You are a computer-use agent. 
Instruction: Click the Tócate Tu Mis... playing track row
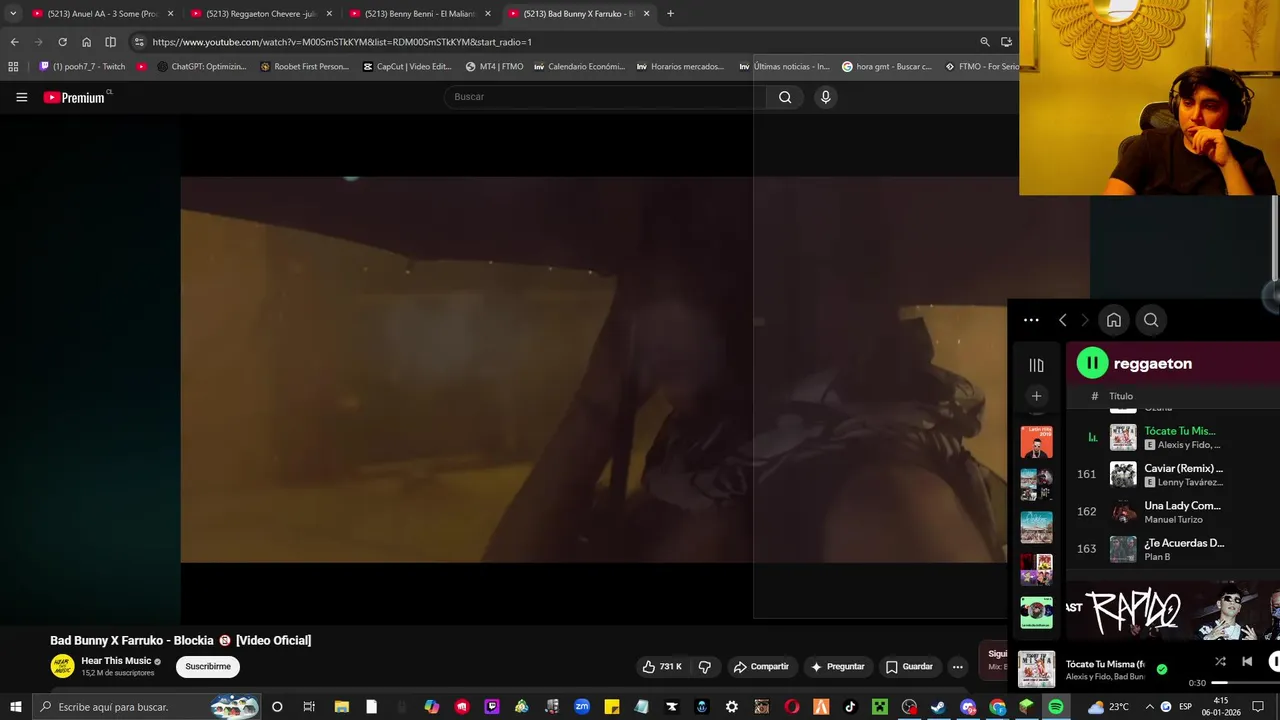[x=1173, y=437]
